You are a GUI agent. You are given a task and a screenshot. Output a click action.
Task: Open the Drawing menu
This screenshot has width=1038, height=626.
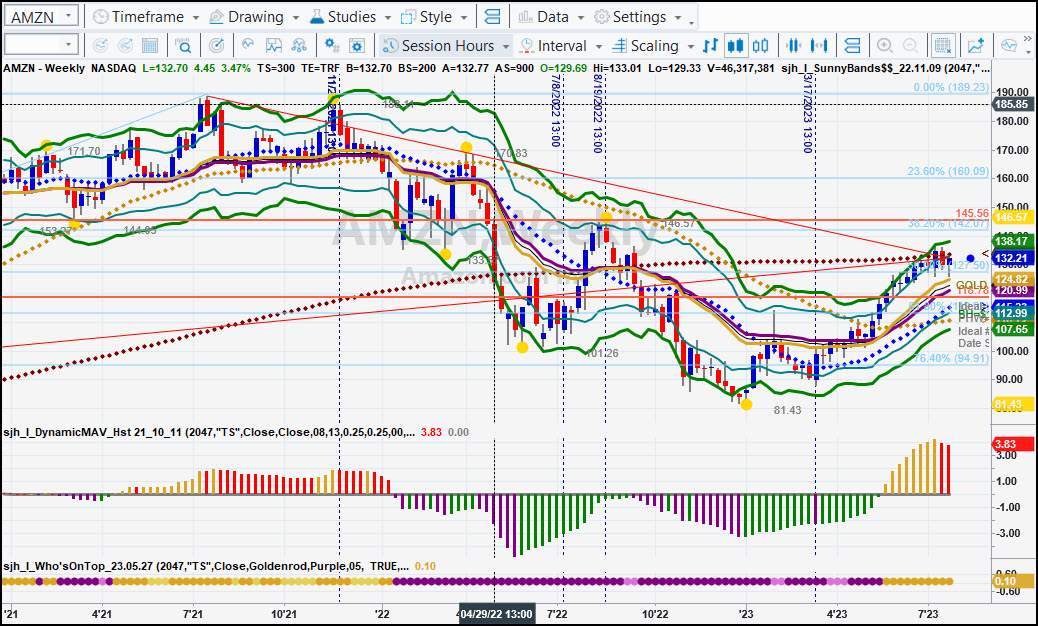[246, 17]
